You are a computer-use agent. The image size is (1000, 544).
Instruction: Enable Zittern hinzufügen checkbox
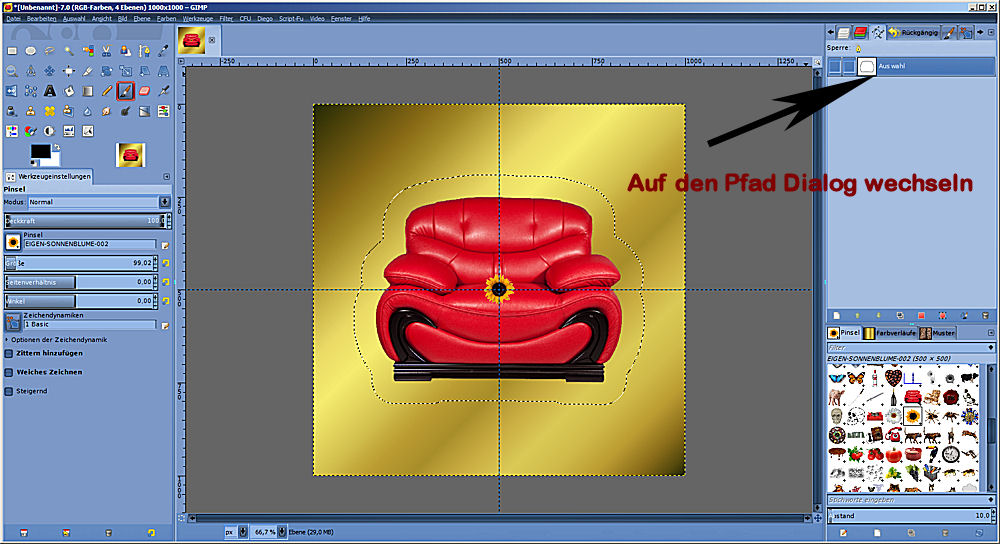point(9,353)
